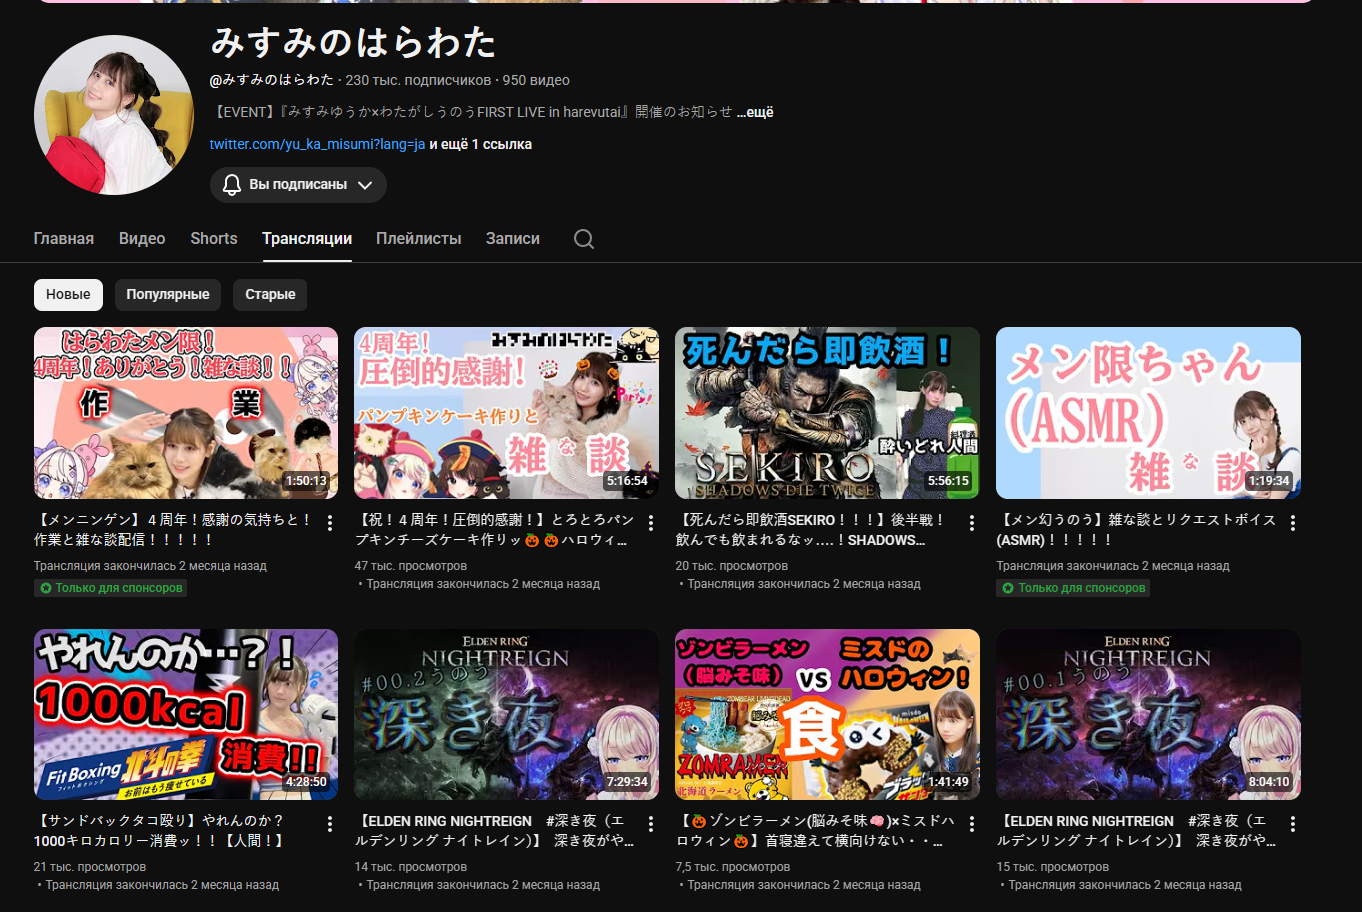Switch to the Записи tab
This screenshot has width=1362, height=912.
pos(513,239)
